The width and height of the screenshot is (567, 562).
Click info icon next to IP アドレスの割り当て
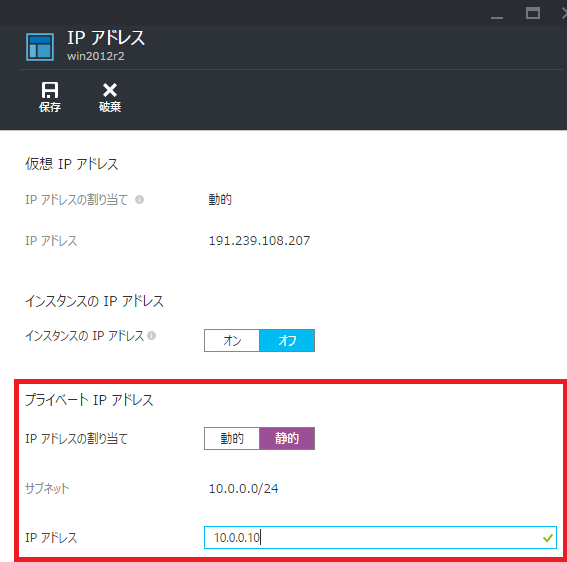(x=140, y=199)
